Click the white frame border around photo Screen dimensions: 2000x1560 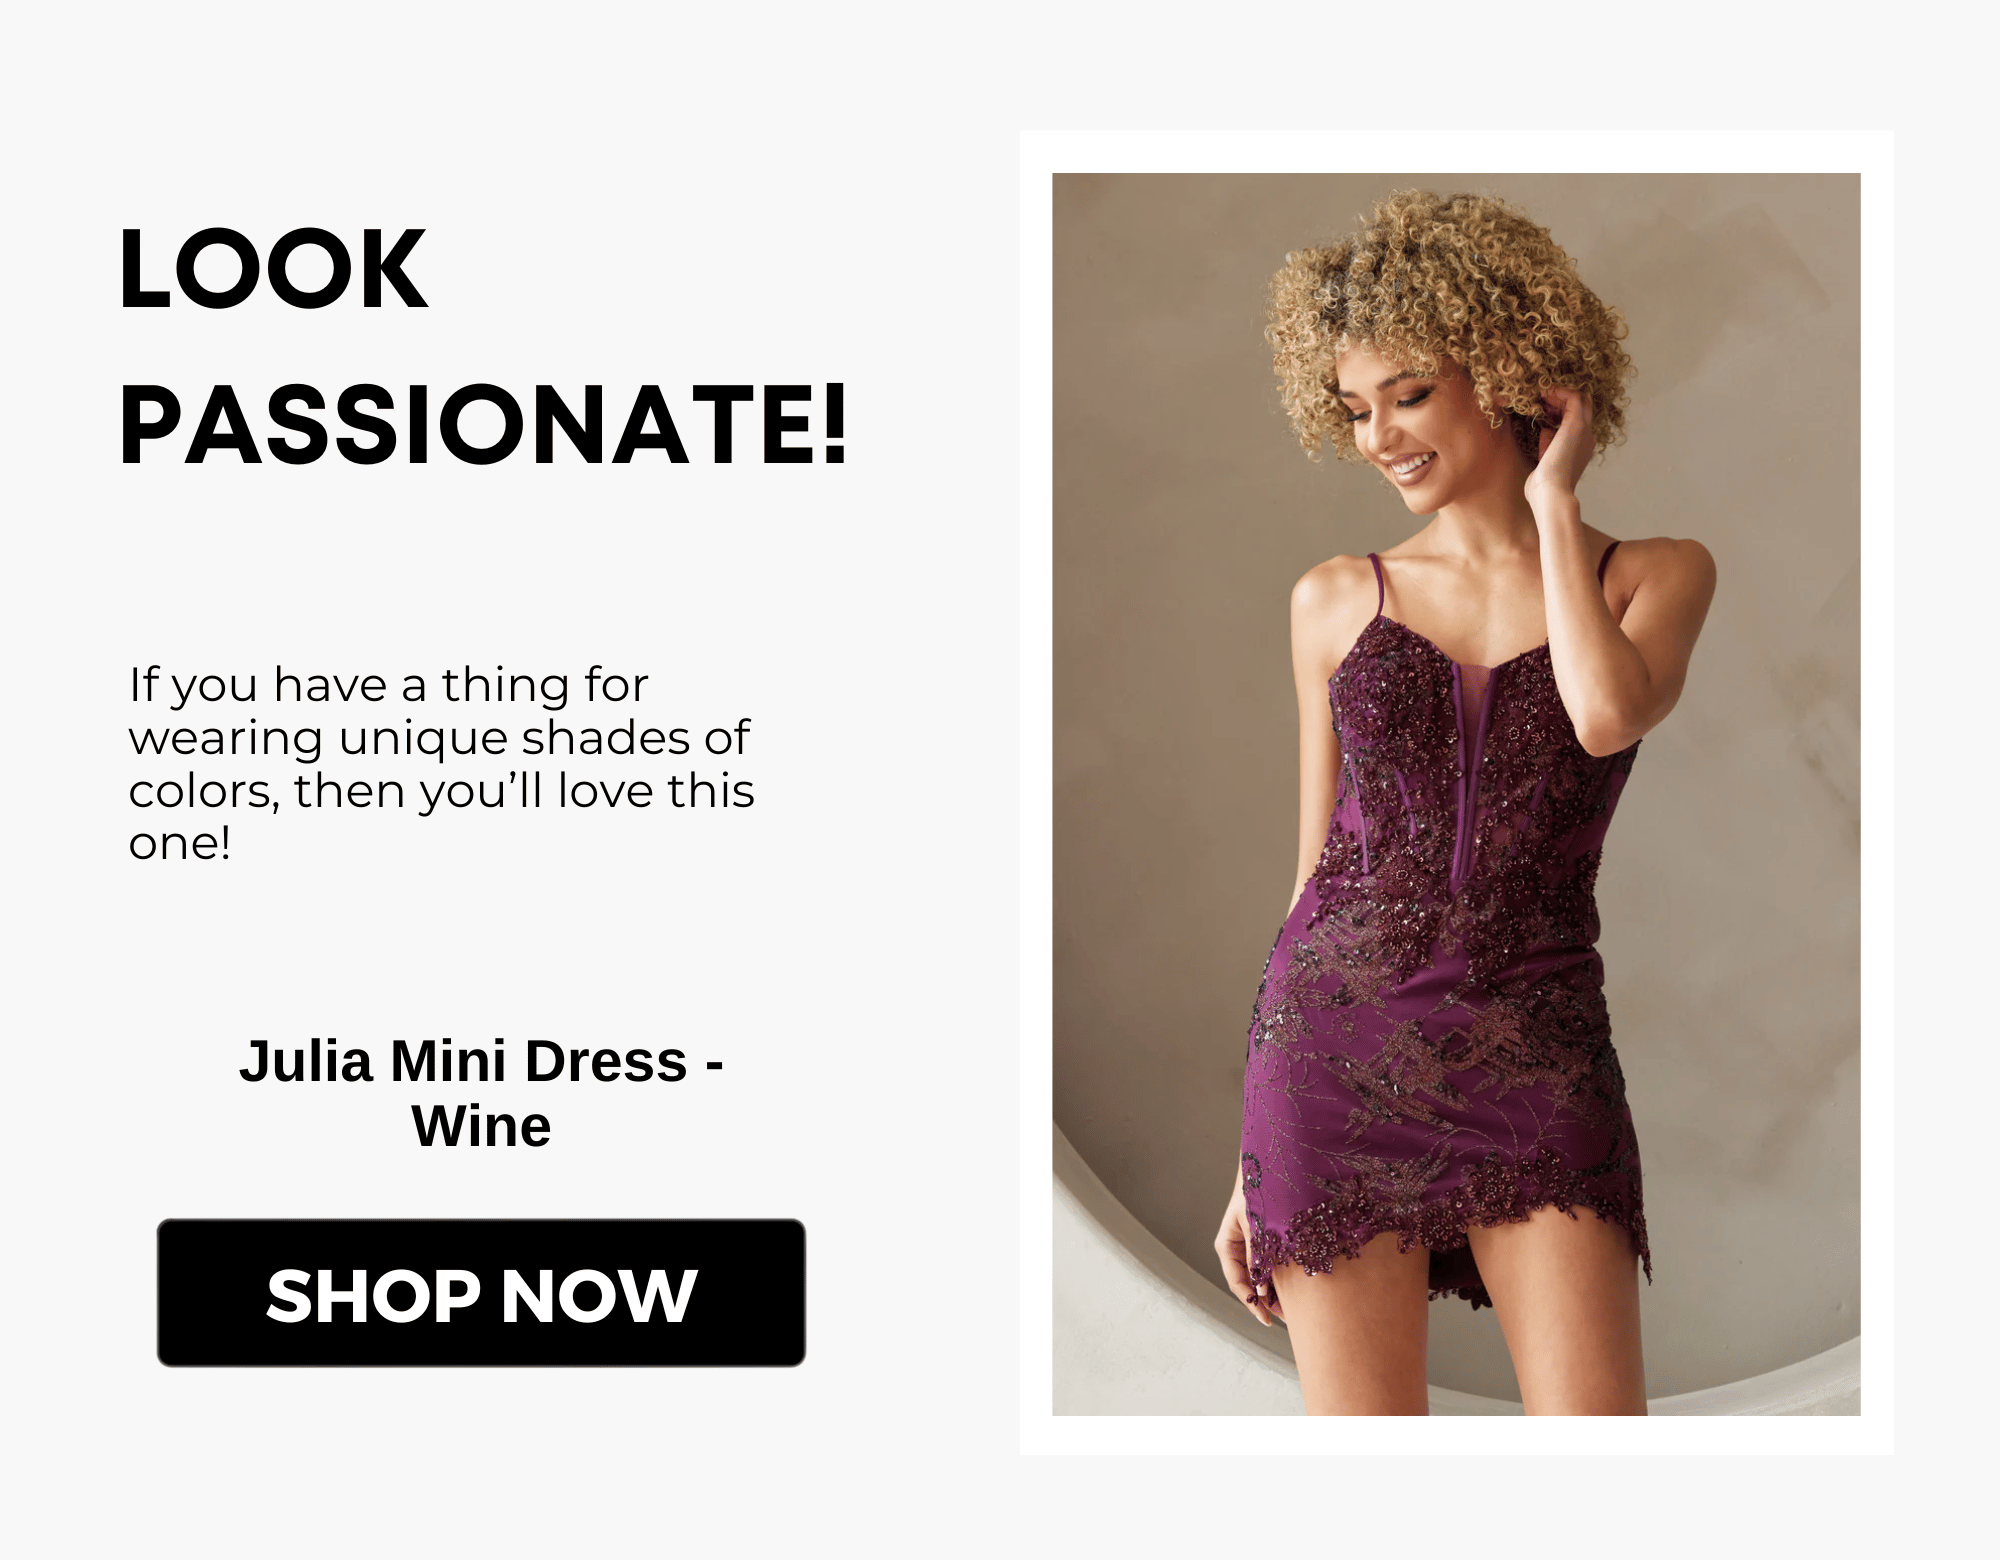point(1456,151)
